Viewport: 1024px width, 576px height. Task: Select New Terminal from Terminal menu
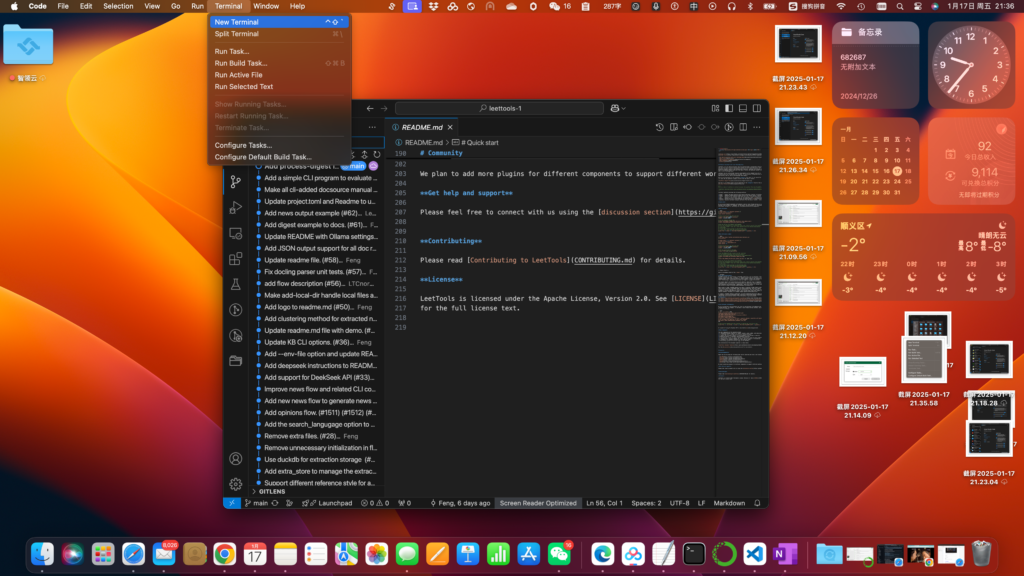[x=279, y=22]
